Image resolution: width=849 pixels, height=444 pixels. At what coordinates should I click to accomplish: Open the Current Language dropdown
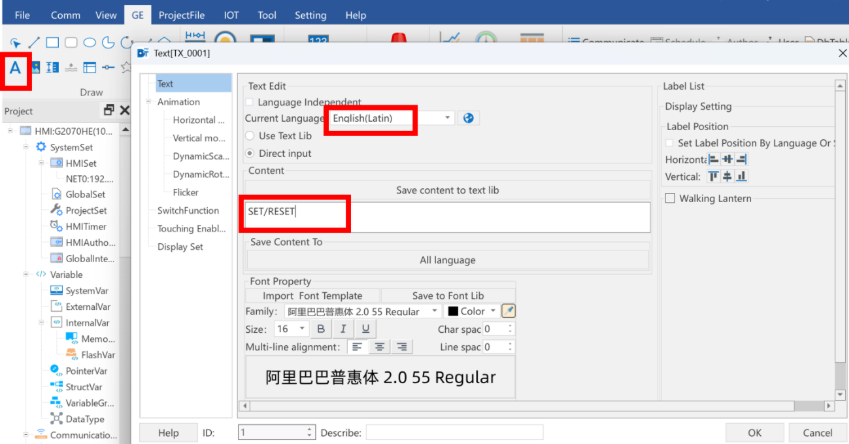(x=447, y=118)
